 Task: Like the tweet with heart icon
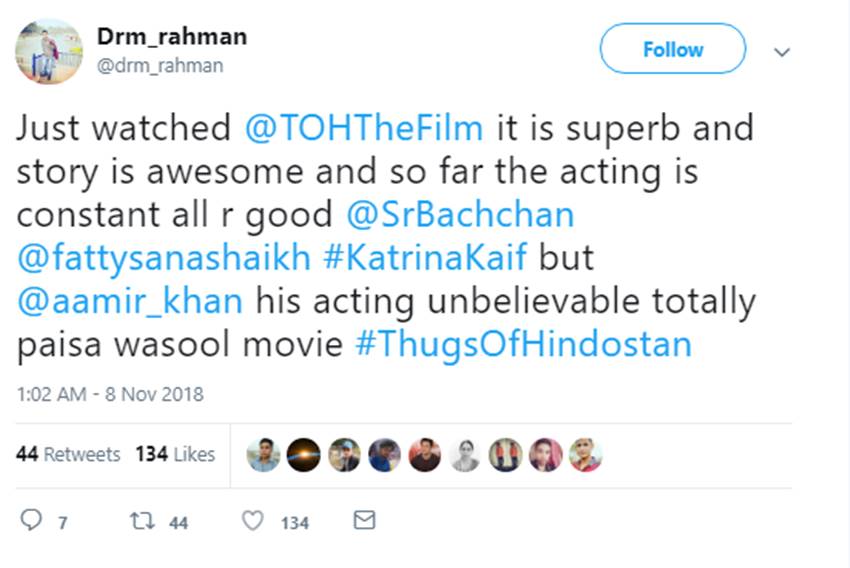click(253, 520)
